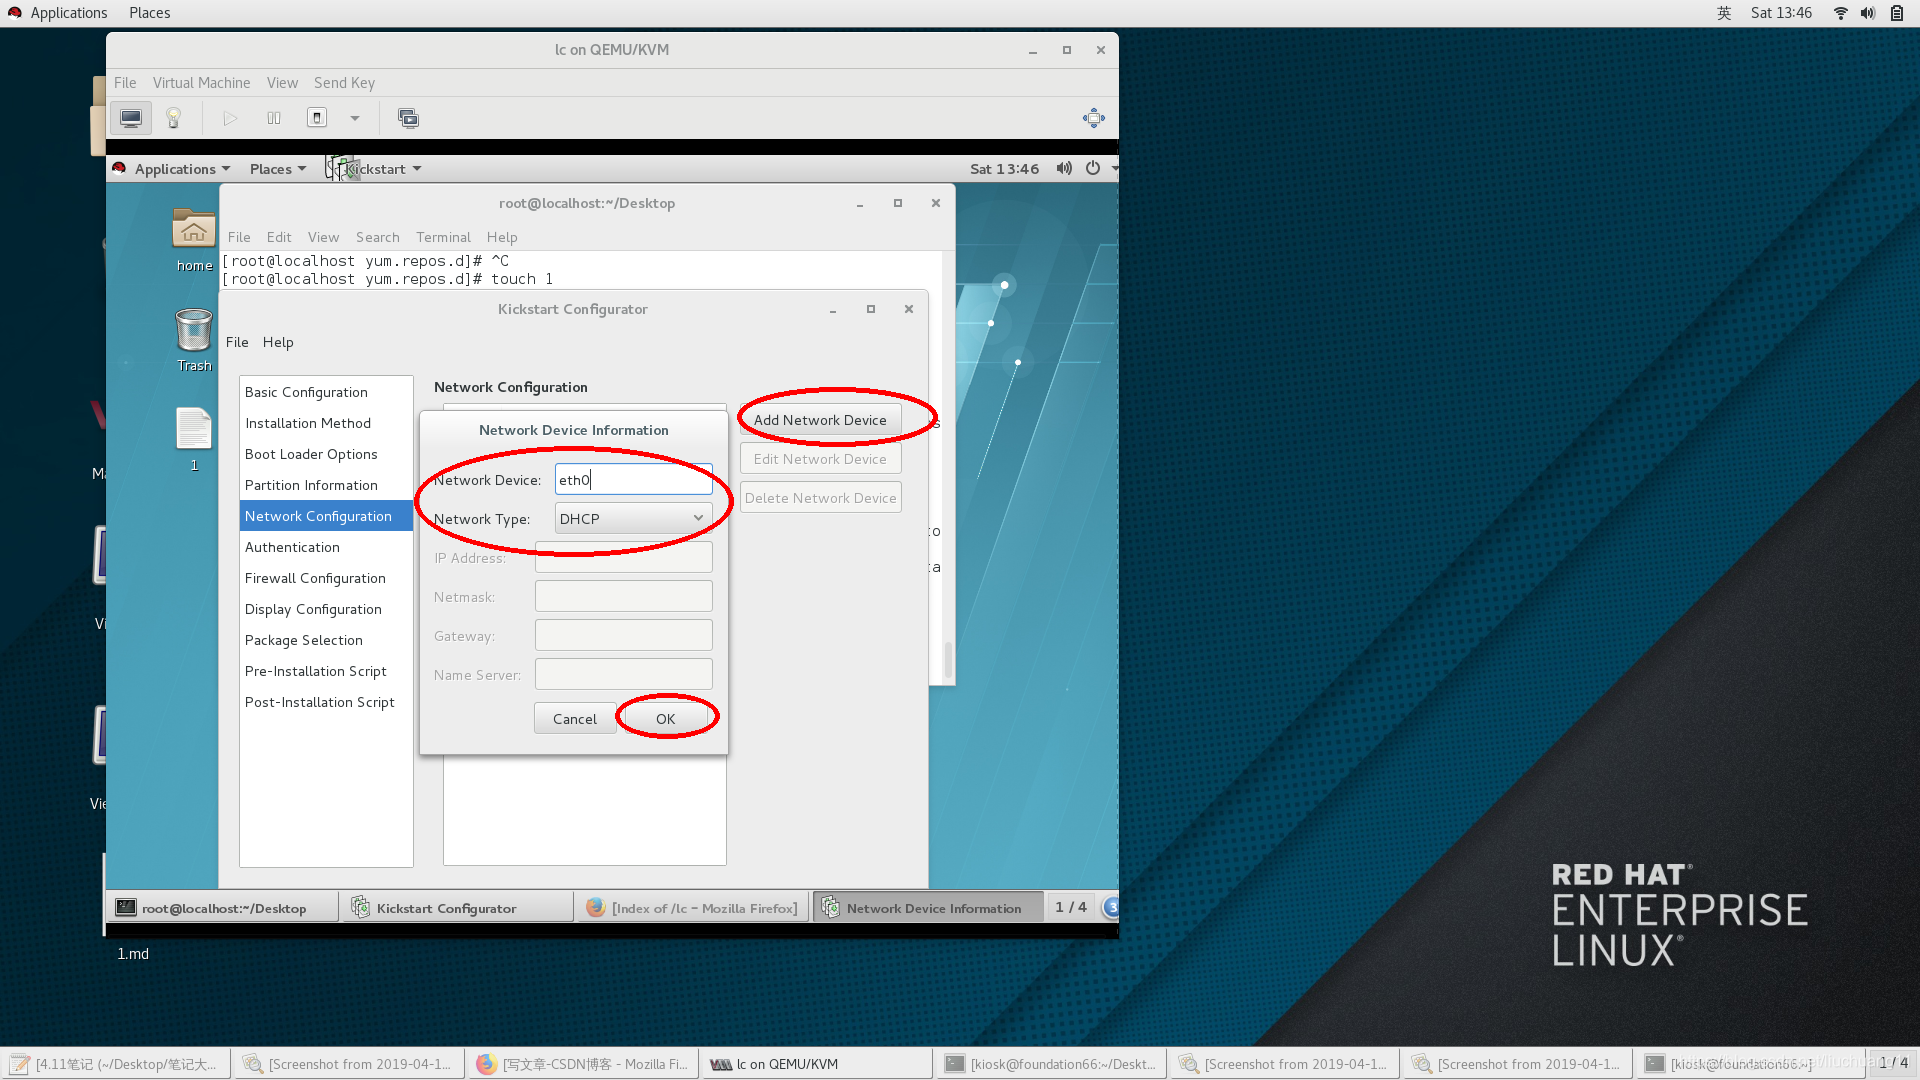The image size is (1920, 1080).
Task: Click the pause virtual machine icon
Action: [x=274, y=118]
